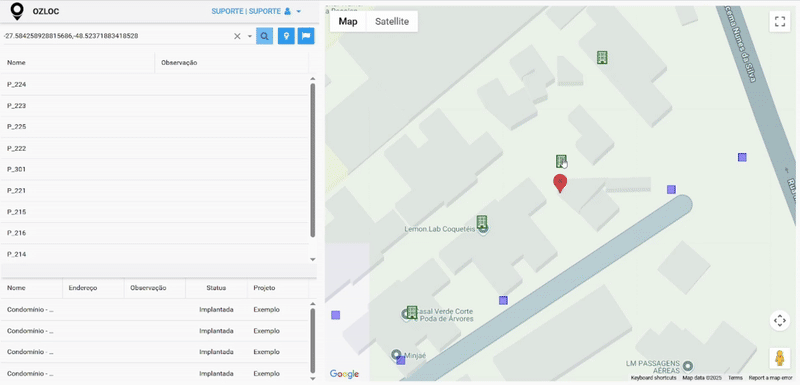Click the purple square marker beside Minjaé

pyautogui.click(x=401, y=361)
